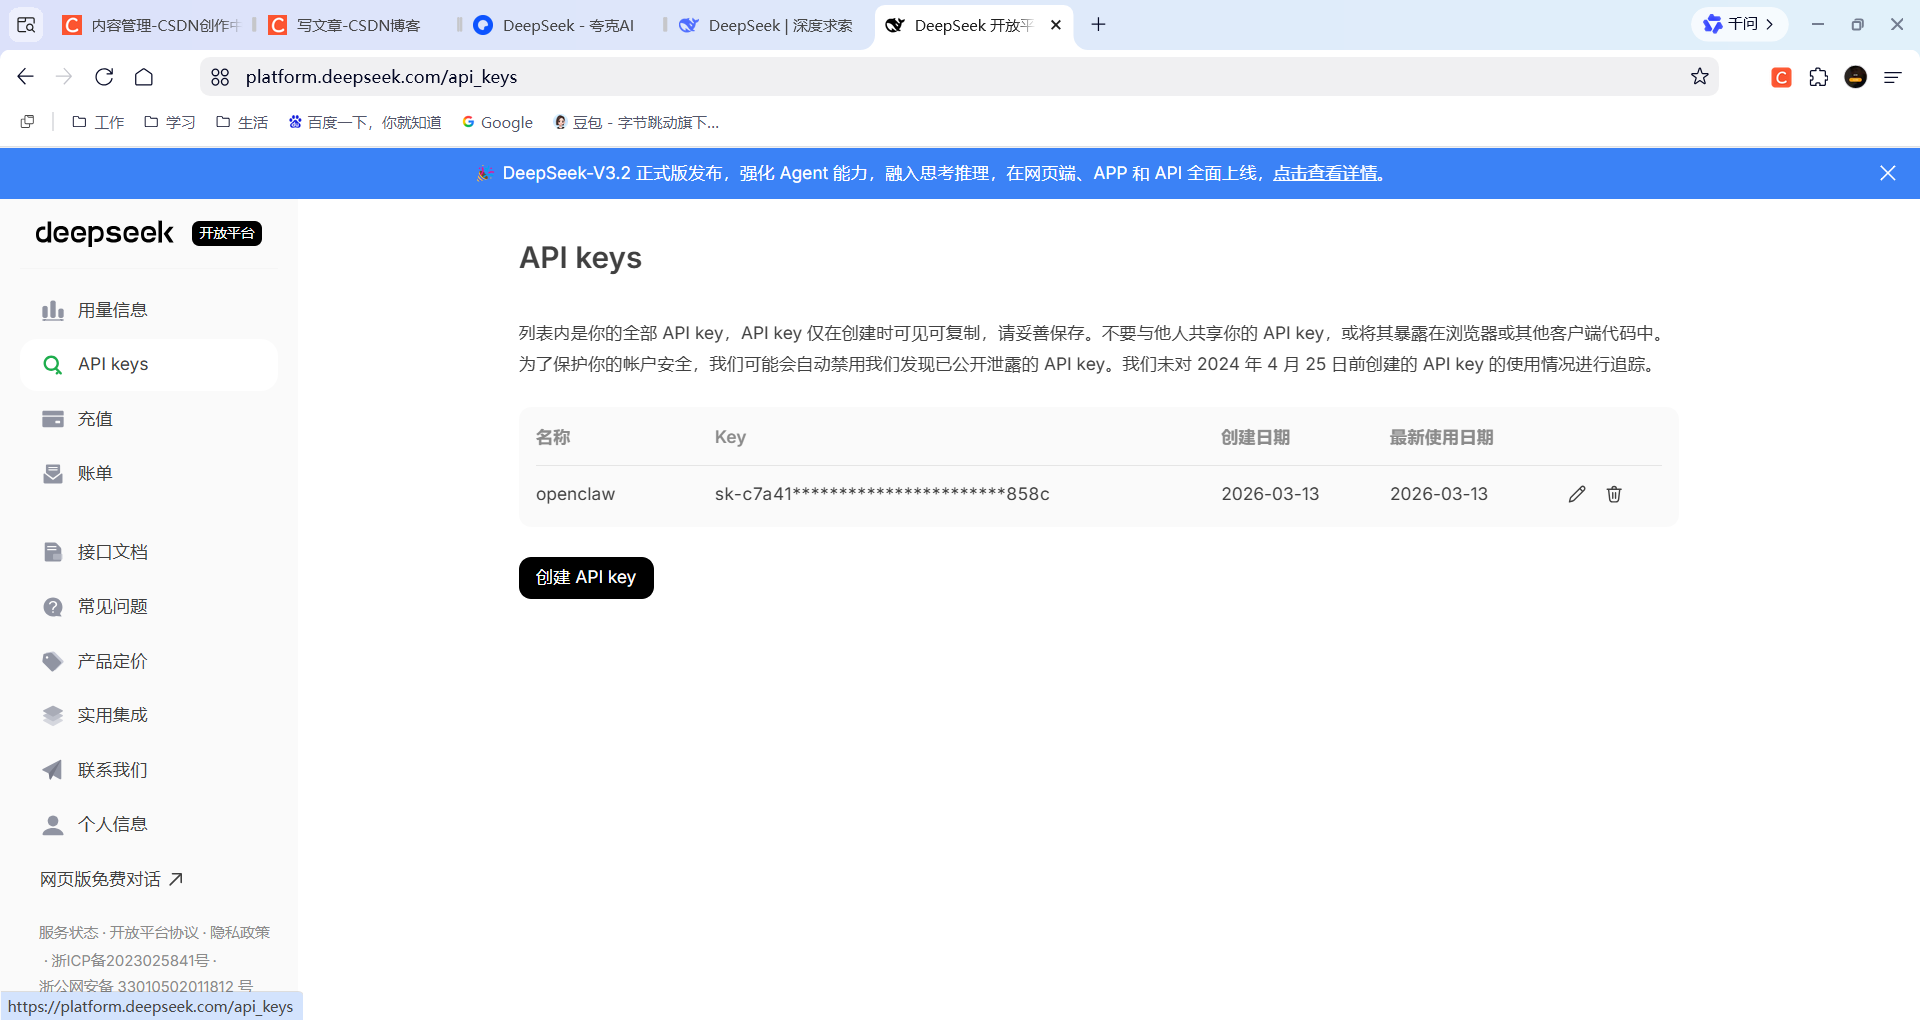Screen dimensions: 1920x1020
Task: Open the 用量信息 usage info section
Action: [x=113, y=309]
